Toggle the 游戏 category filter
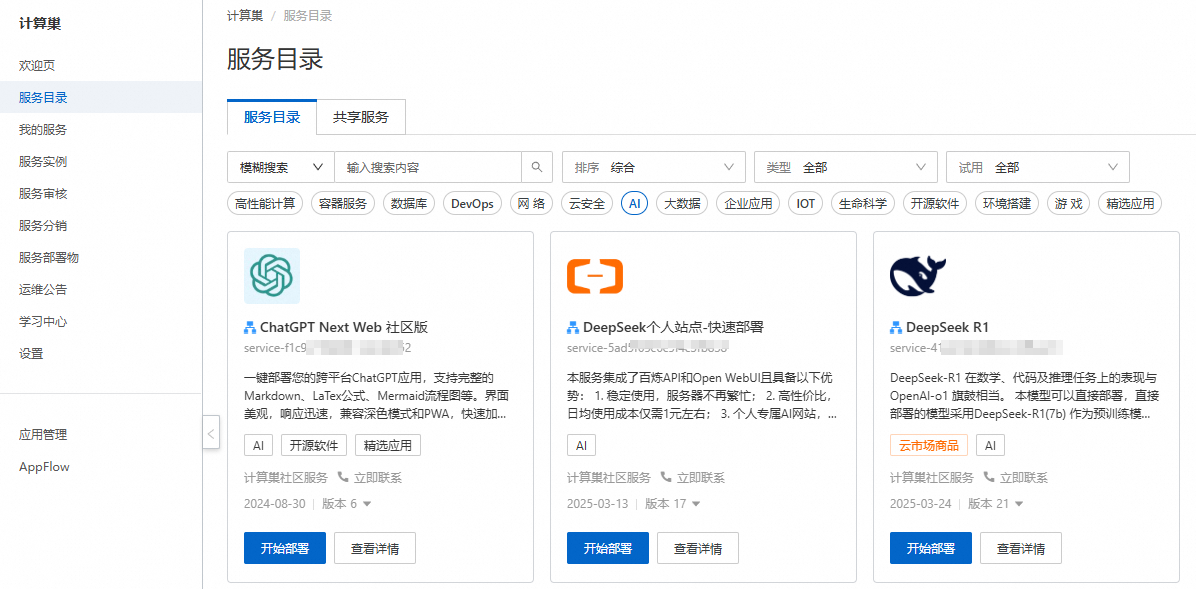 (x=1069, y=204)
